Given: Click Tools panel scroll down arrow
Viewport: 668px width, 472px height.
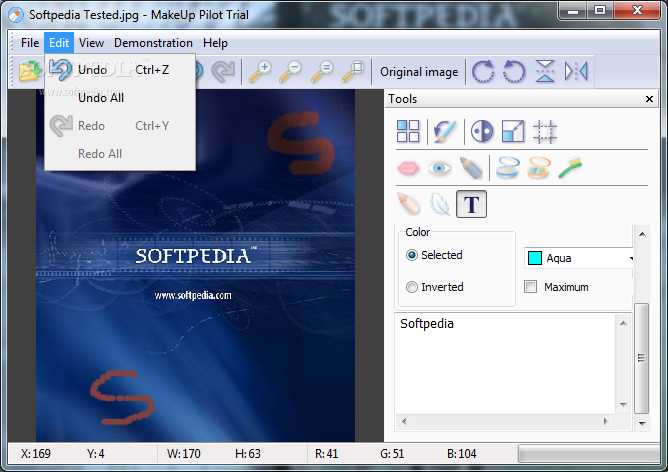Looking at the screenshot, I should (x=642, y=423).
